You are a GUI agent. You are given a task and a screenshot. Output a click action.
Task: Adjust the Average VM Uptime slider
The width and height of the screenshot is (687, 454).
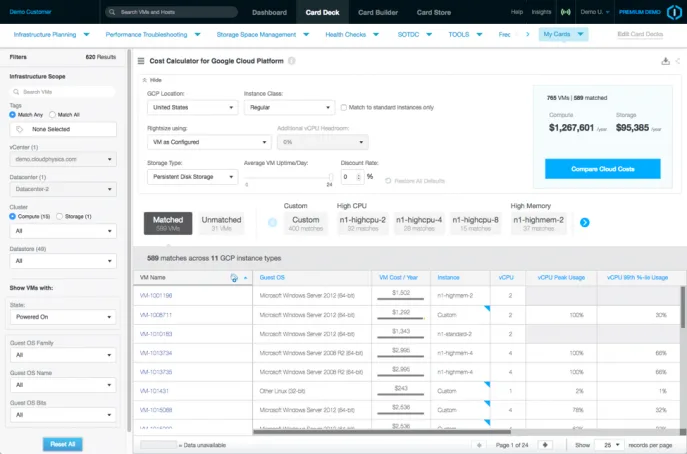330,177
